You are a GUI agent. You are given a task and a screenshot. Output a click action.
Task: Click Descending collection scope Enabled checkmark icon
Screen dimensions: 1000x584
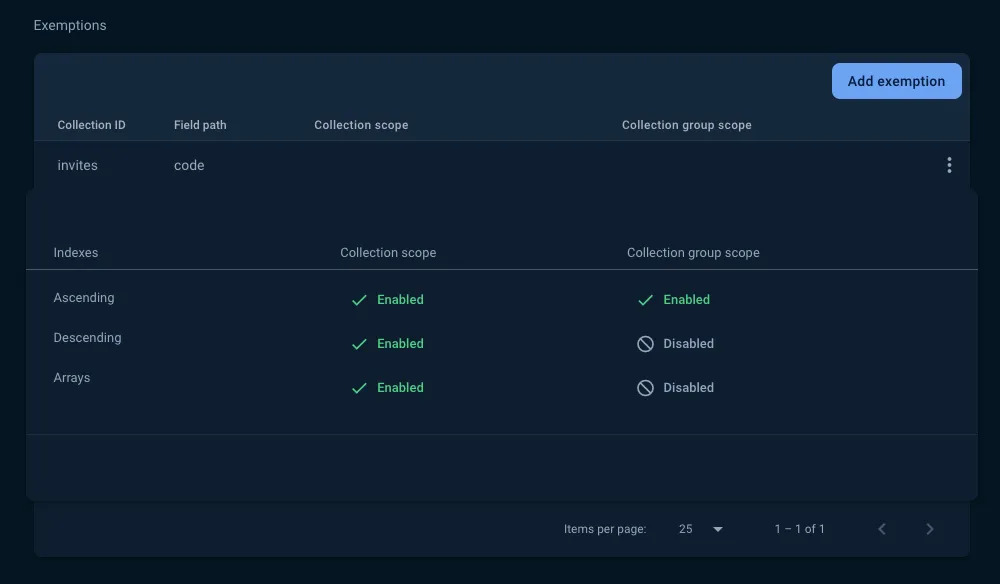[x=359, y=344]
